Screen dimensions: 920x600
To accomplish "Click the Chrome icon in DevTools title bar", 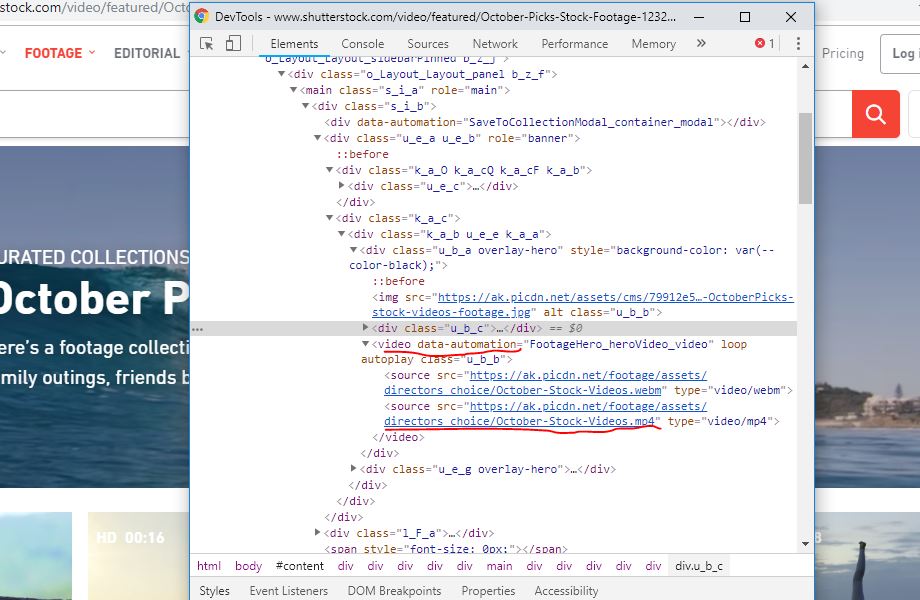I will 202,16.
